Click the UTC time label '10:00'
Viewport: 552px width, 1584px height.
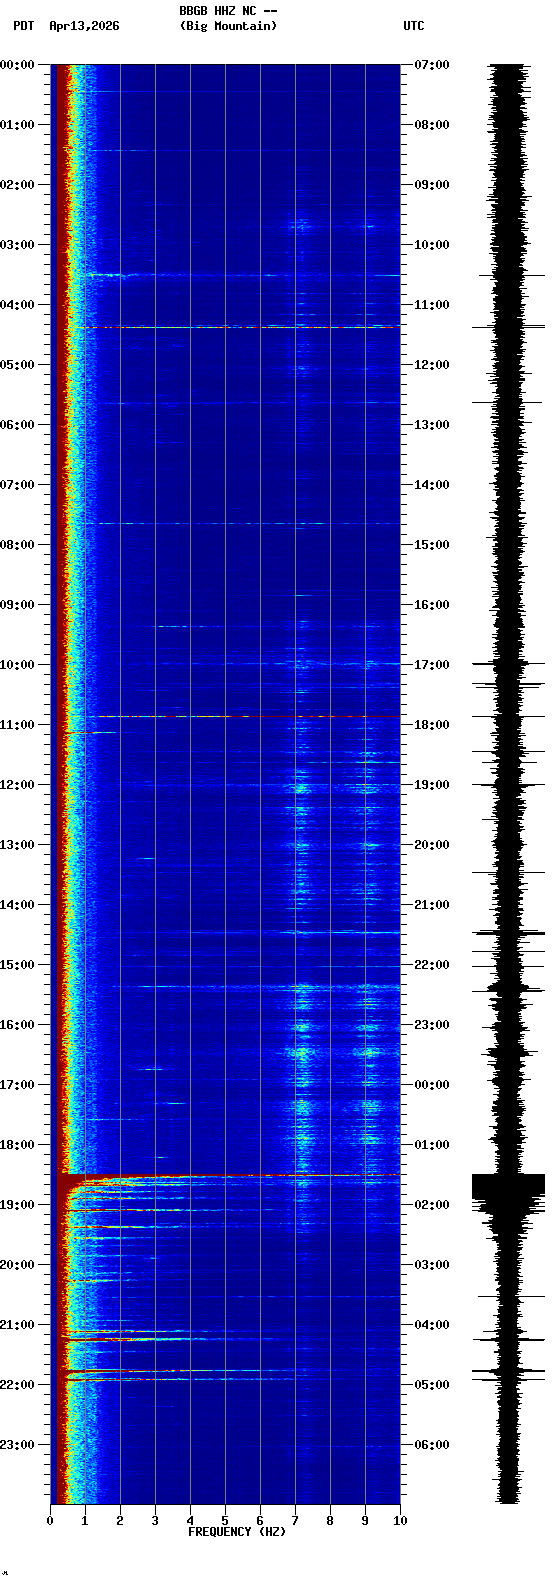tap(432, 245)
